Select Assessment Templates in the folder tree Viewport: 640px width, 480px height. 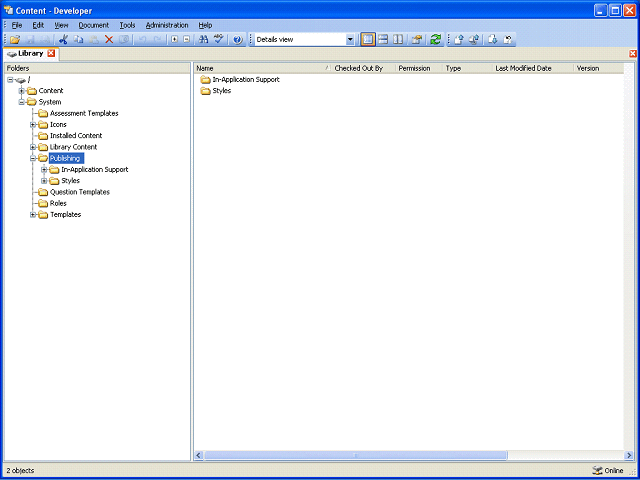pyautogui.click(x=84, y=113)
